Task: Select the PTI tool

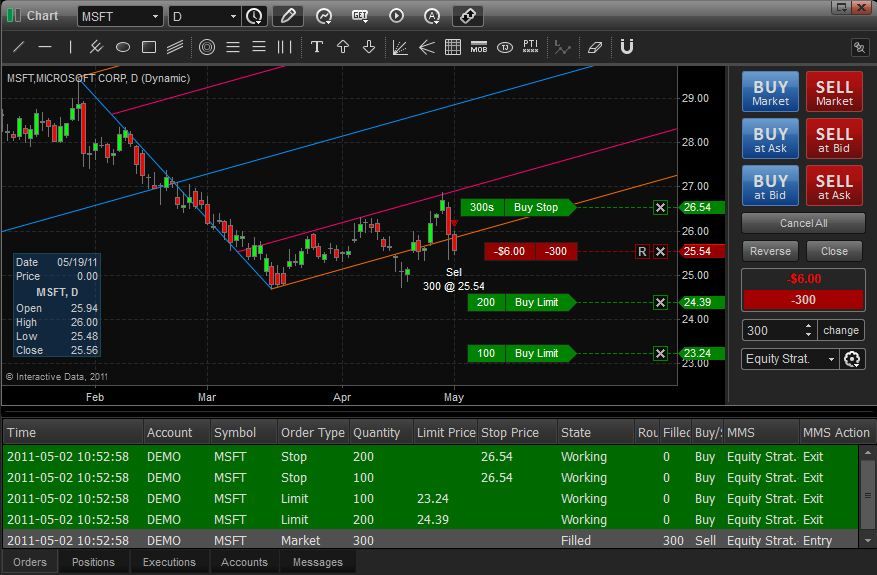Action: click(530, 48)
